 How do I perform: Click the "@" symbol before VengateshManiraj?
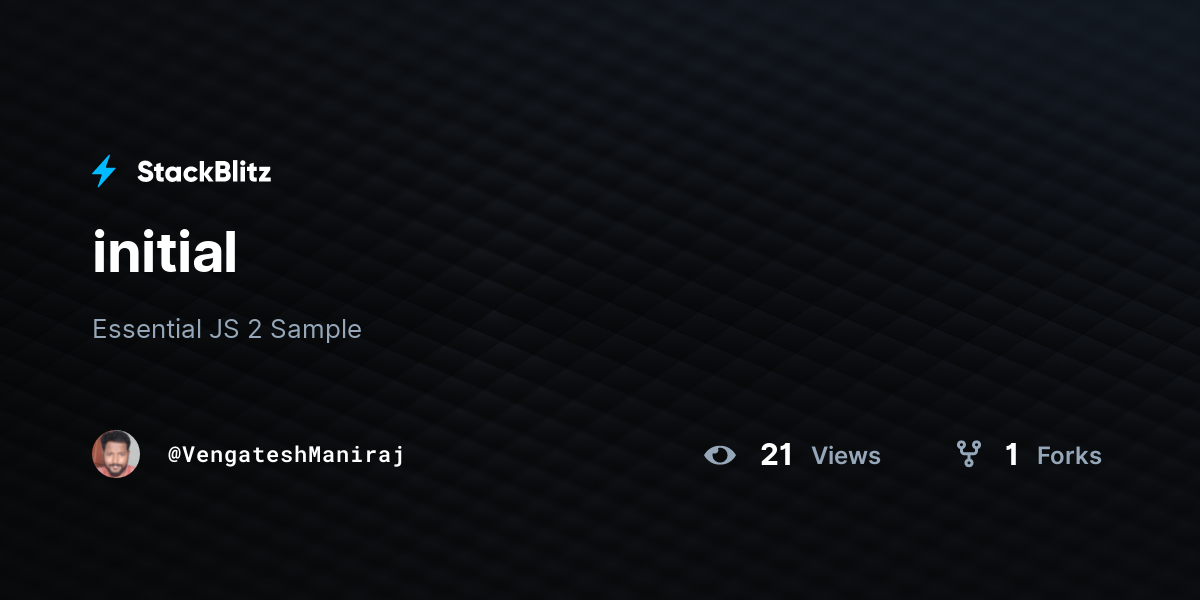(x=174, y=455)
